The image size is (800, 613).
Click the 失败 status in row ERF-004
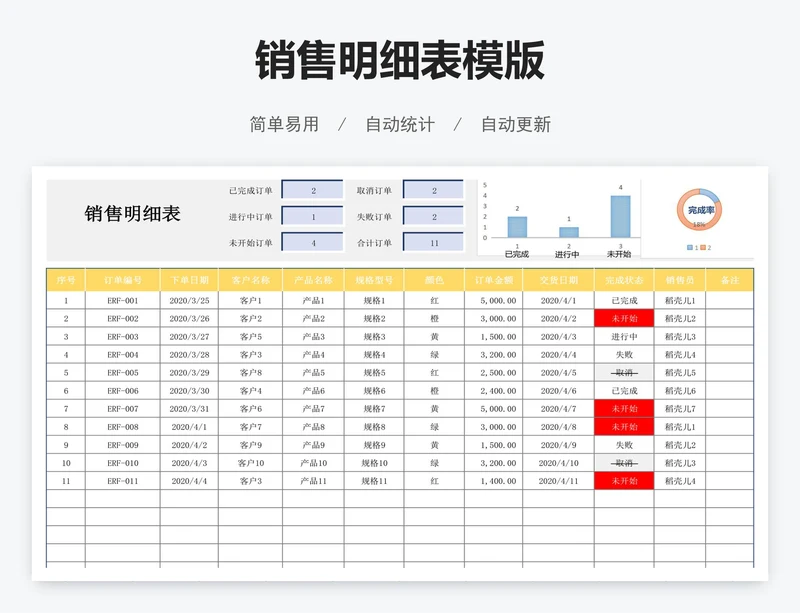(x=624, y=354)
